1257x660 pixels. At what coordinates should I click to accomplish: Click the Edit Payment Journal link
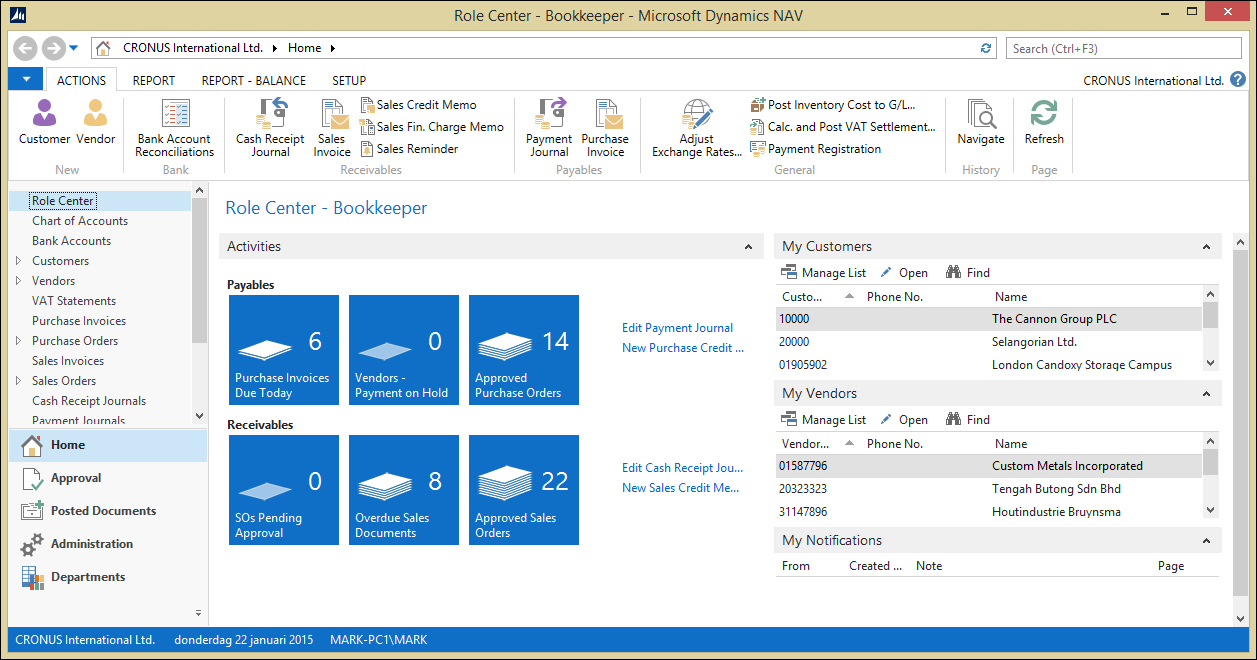click(x=677, y=328)
